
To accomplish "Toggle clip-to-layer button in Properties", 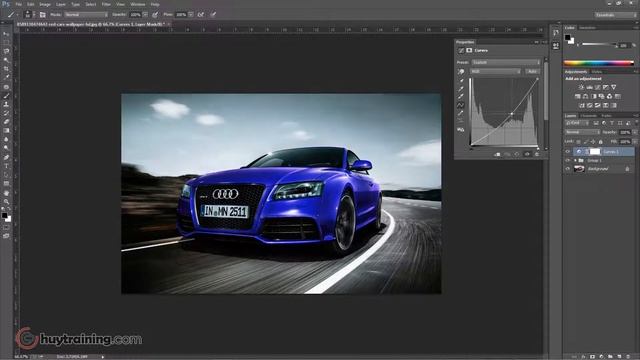I will coord(497,154).
